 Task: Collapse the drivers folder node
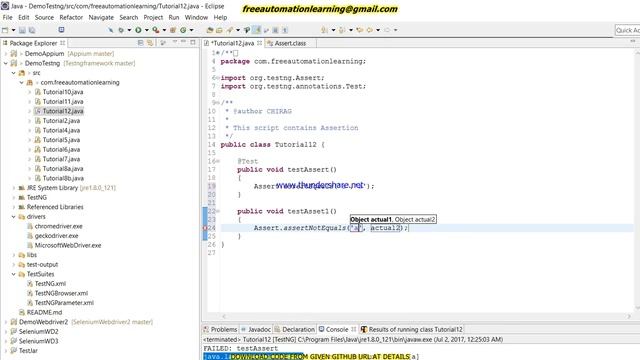(14, 217)
